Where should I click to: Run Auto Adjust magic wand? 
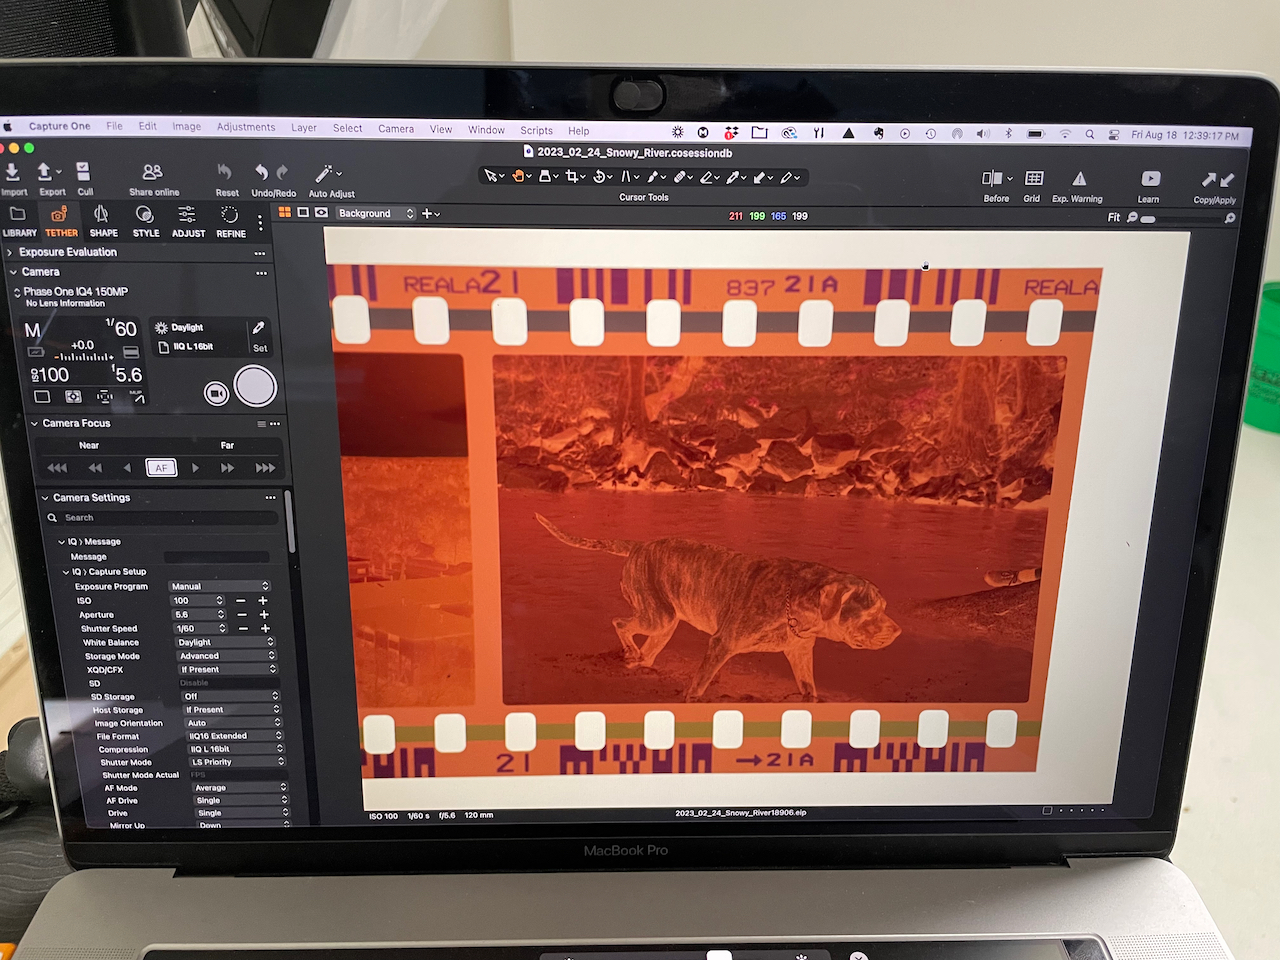click(x=324, y=174)
